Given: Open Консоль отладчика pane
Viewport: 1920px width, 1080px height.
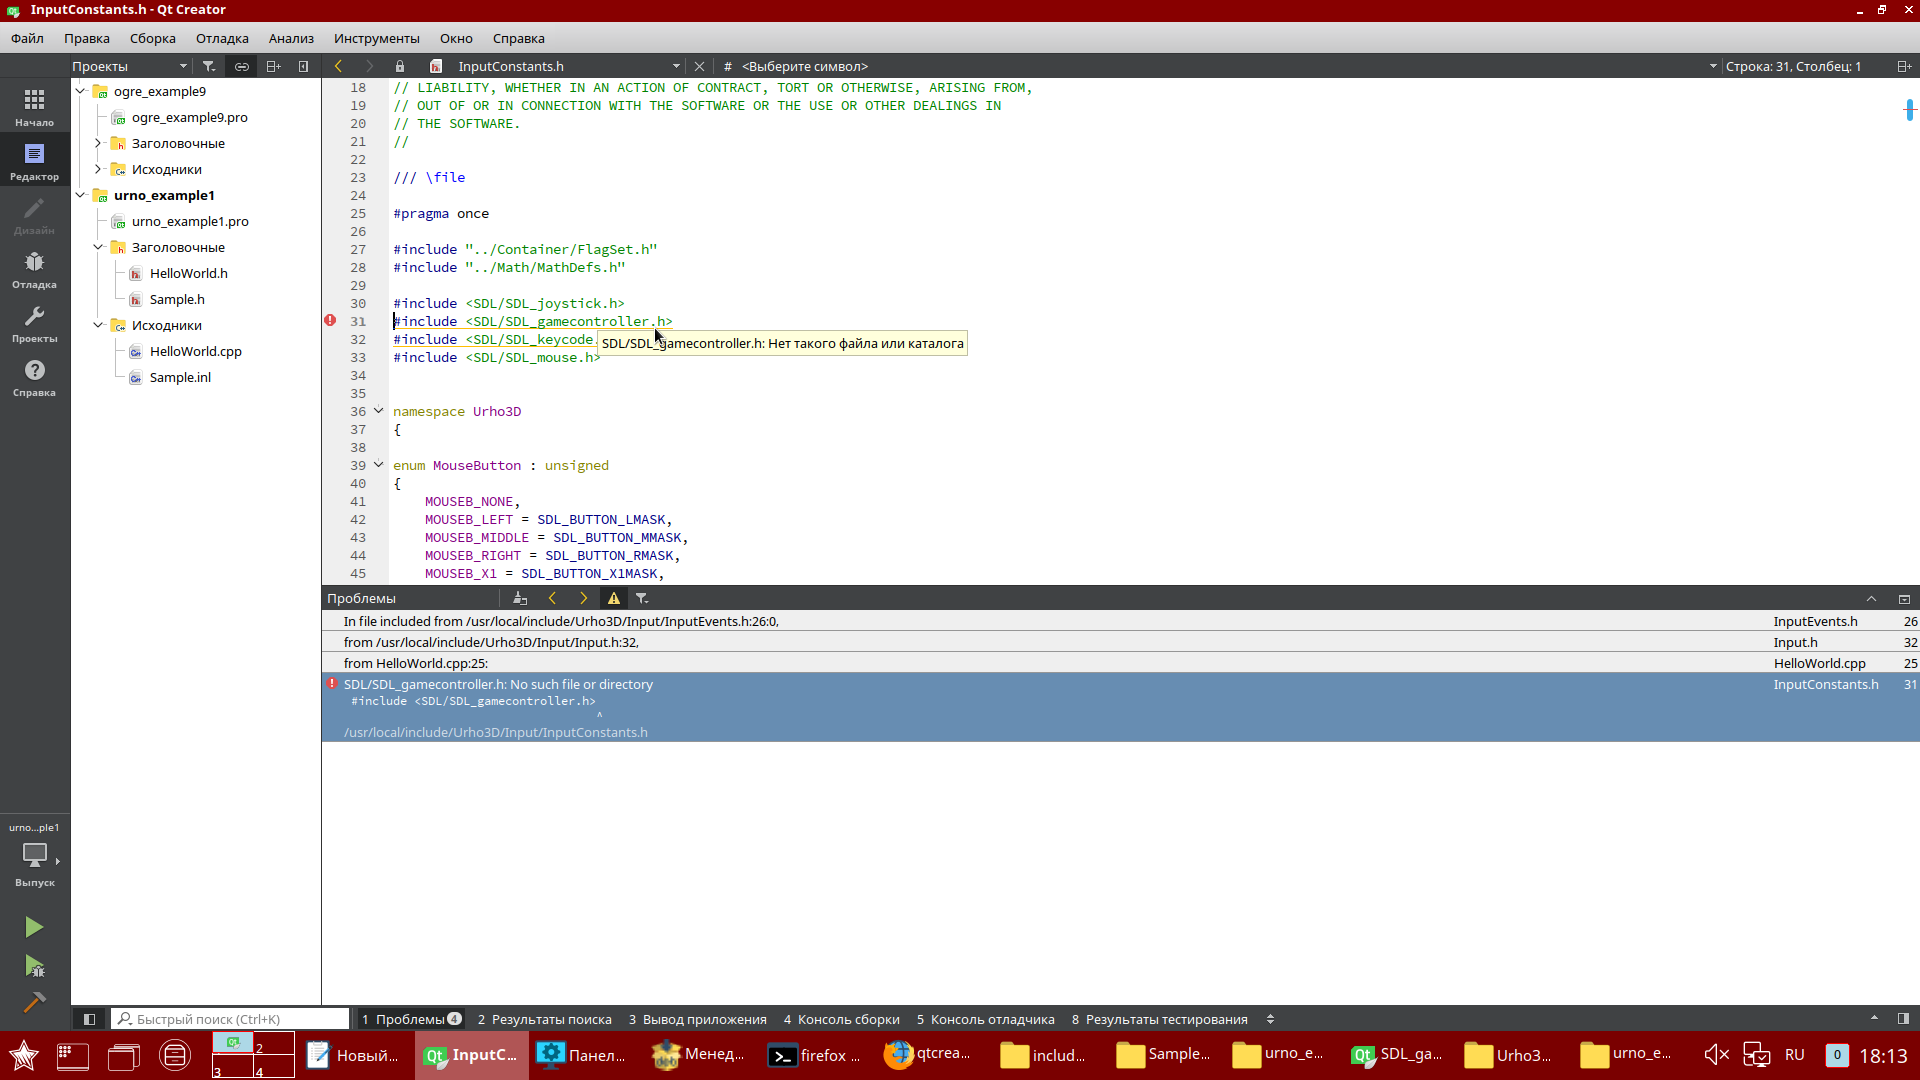Looking at the screenshot, I should 986,1019.
